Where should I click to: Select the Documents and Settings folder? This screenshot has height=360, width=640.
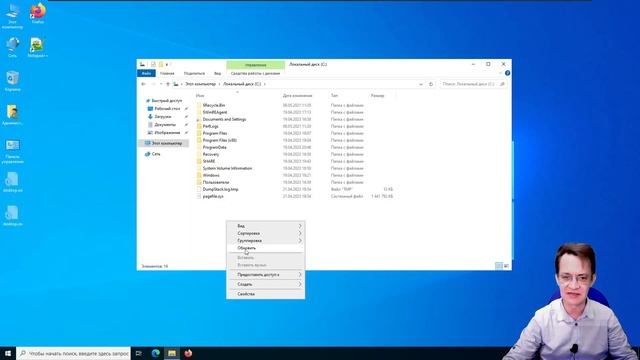pyautogui.click(x=224, y=119)
